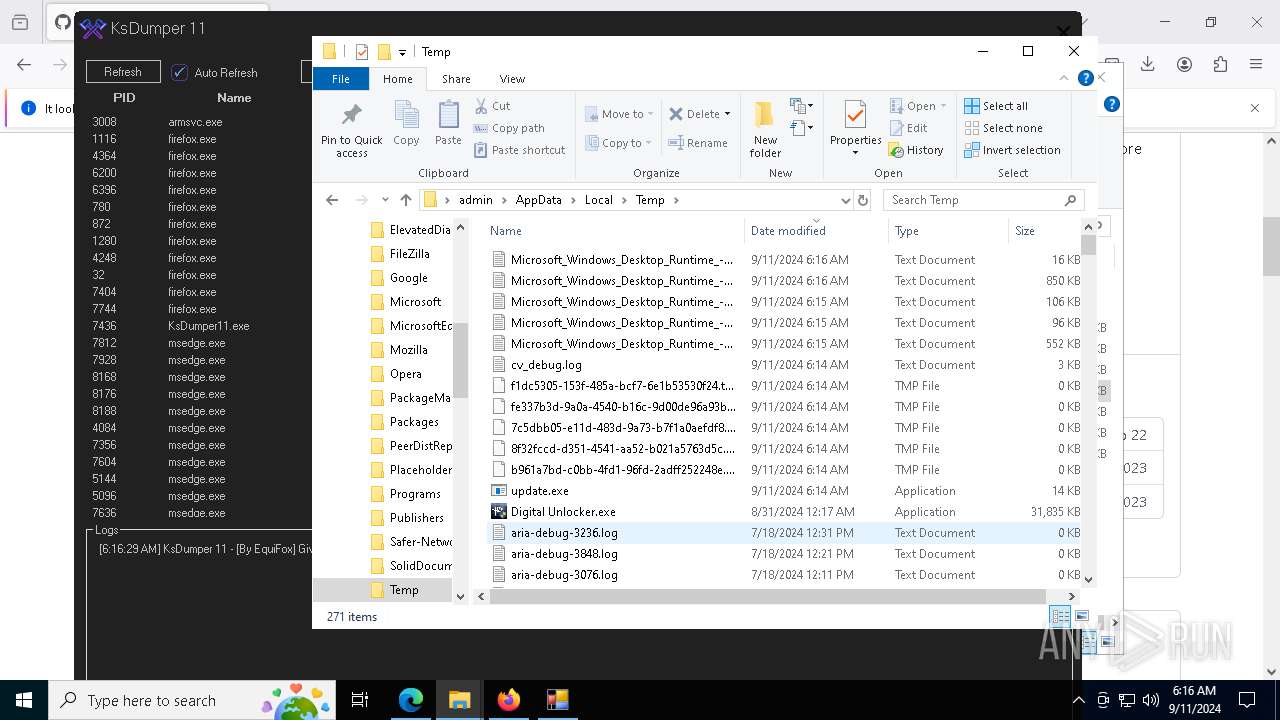
Task: Open the notification center icon
Action: [1247, 700]
